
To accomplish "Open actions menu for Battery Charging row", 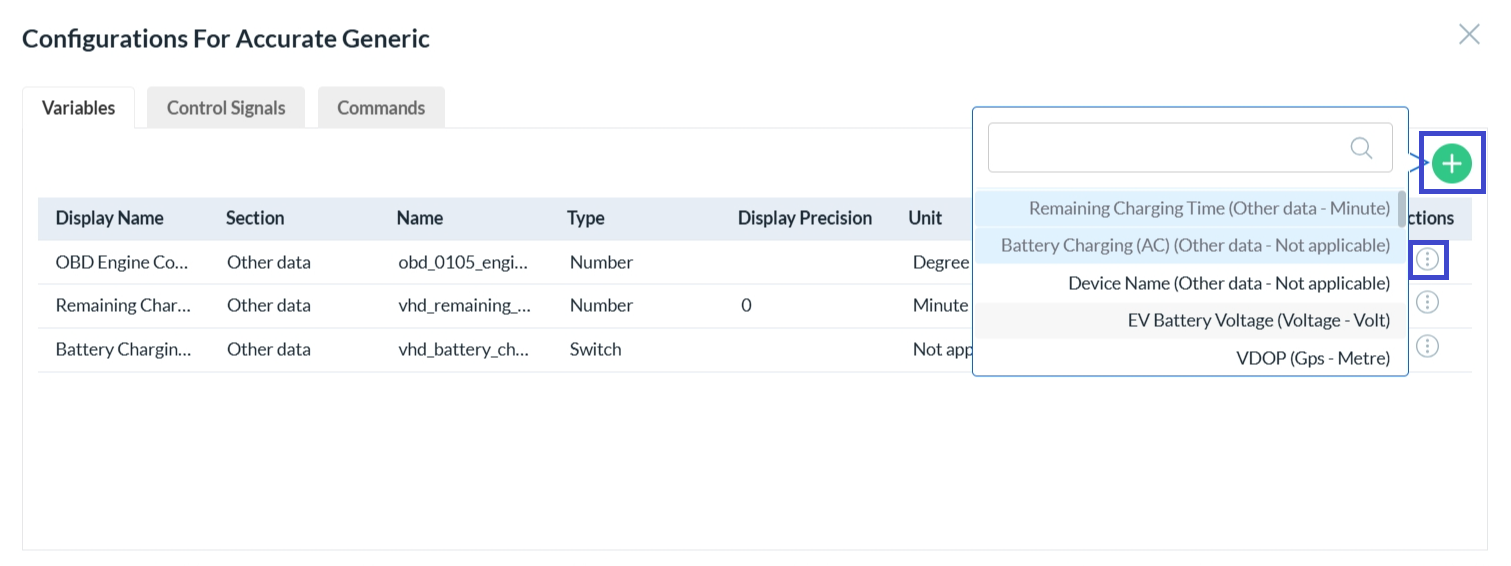I will 1428,346.
